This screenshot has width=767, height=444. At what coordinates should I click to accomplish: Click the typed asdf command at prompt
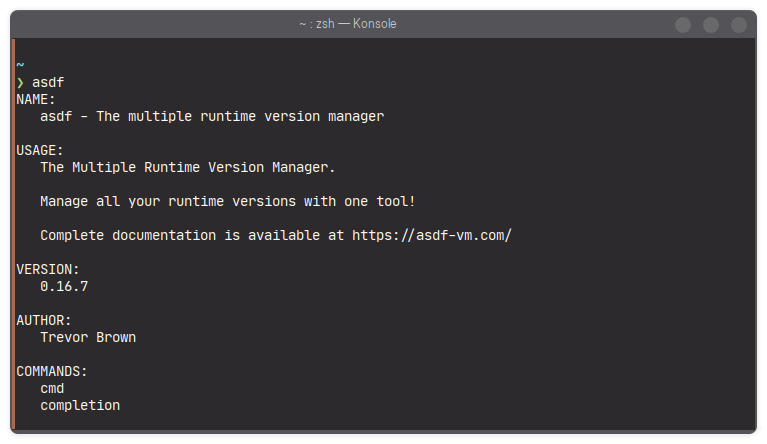pos(48,82)
